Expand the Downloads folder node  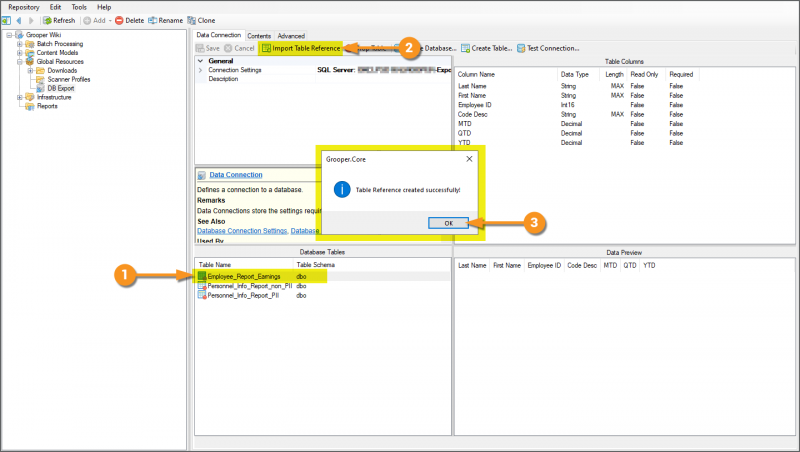click(30, 70)
